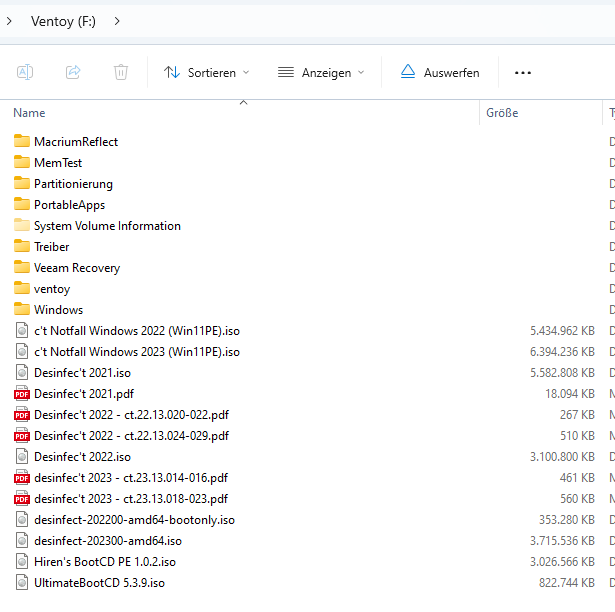Click icon of desinfect-202300-amd64.iso
This screenshot has height=612, width=615.
[22, 540]
